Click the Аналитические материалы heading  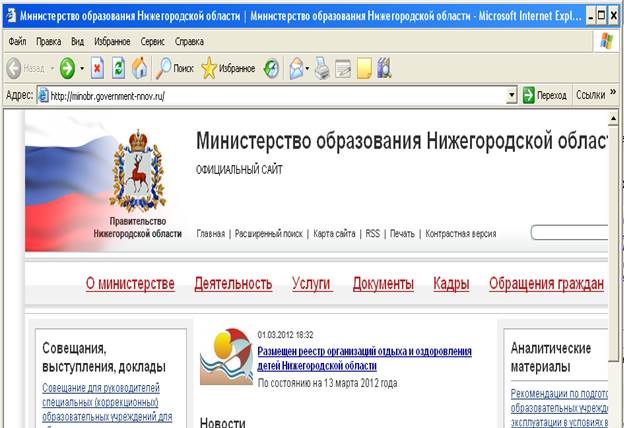pyautogui.click(x=551, y=357)
